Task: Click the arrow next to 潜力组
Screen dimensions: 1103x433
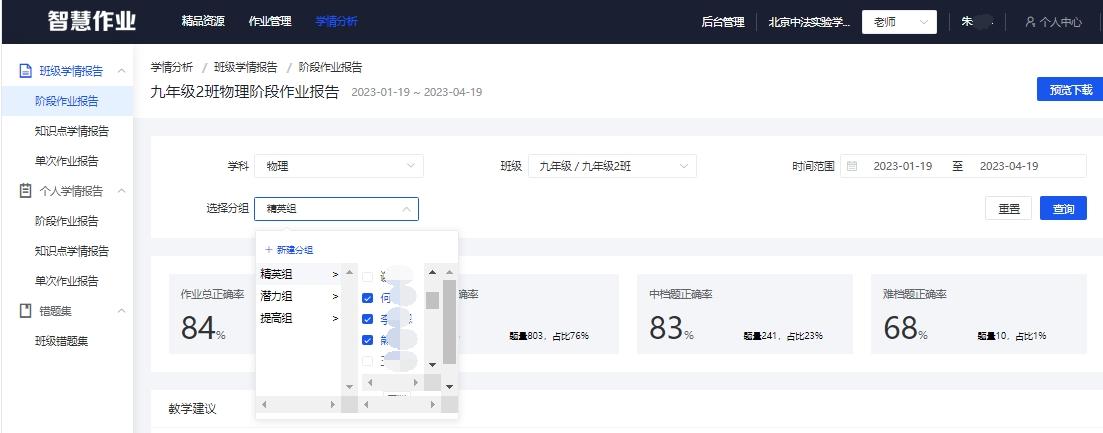Action: click(335, 296)
